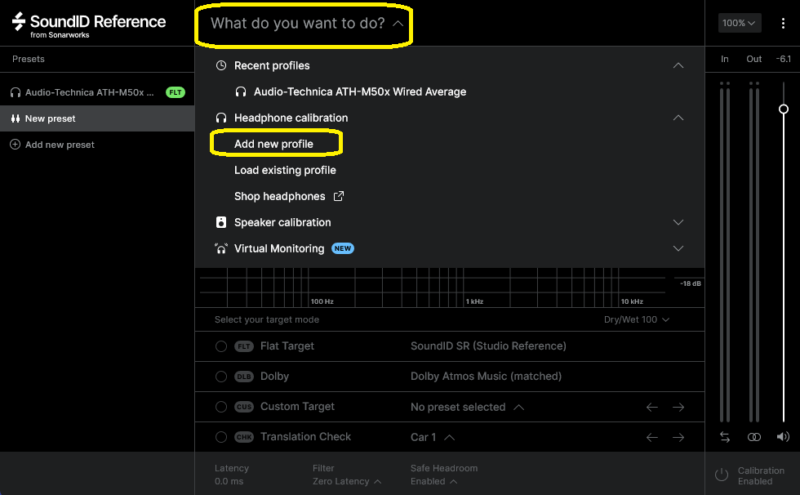This screenshot has width=800, height=495.
Task: Click the swap channels icon below meters
Action: 724,437
